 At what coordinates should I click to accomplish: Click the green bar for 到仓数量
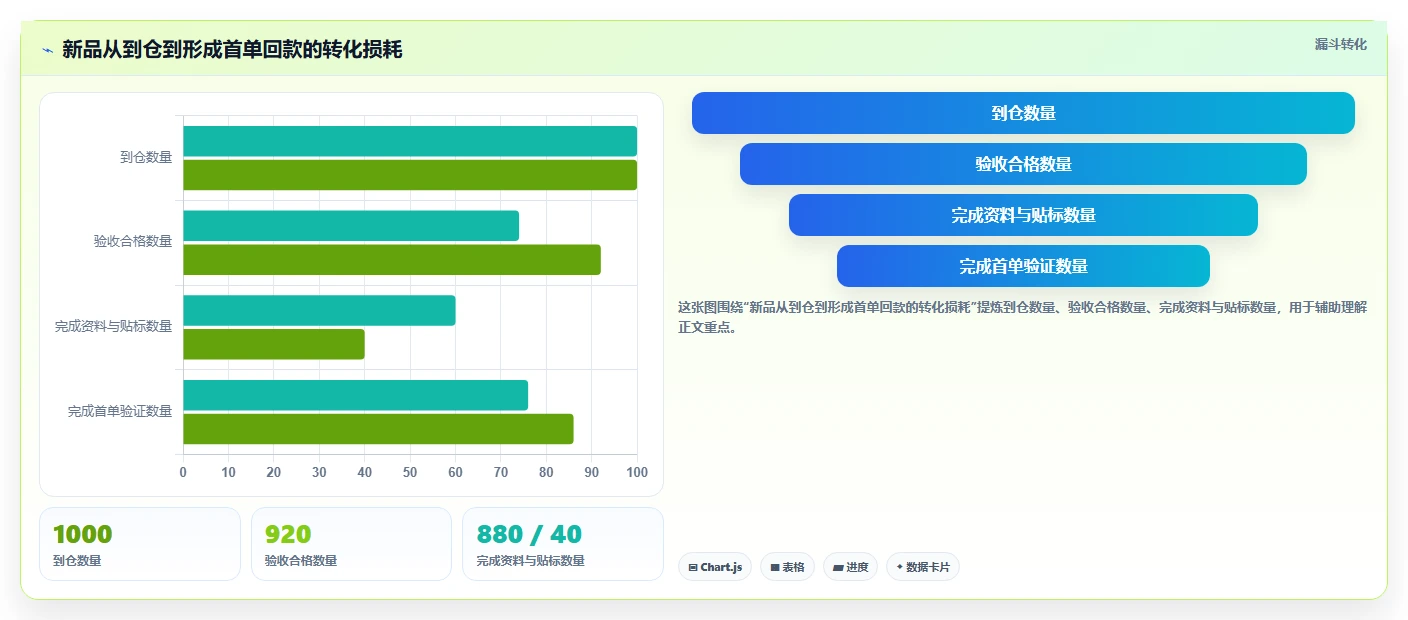(410, 175)
